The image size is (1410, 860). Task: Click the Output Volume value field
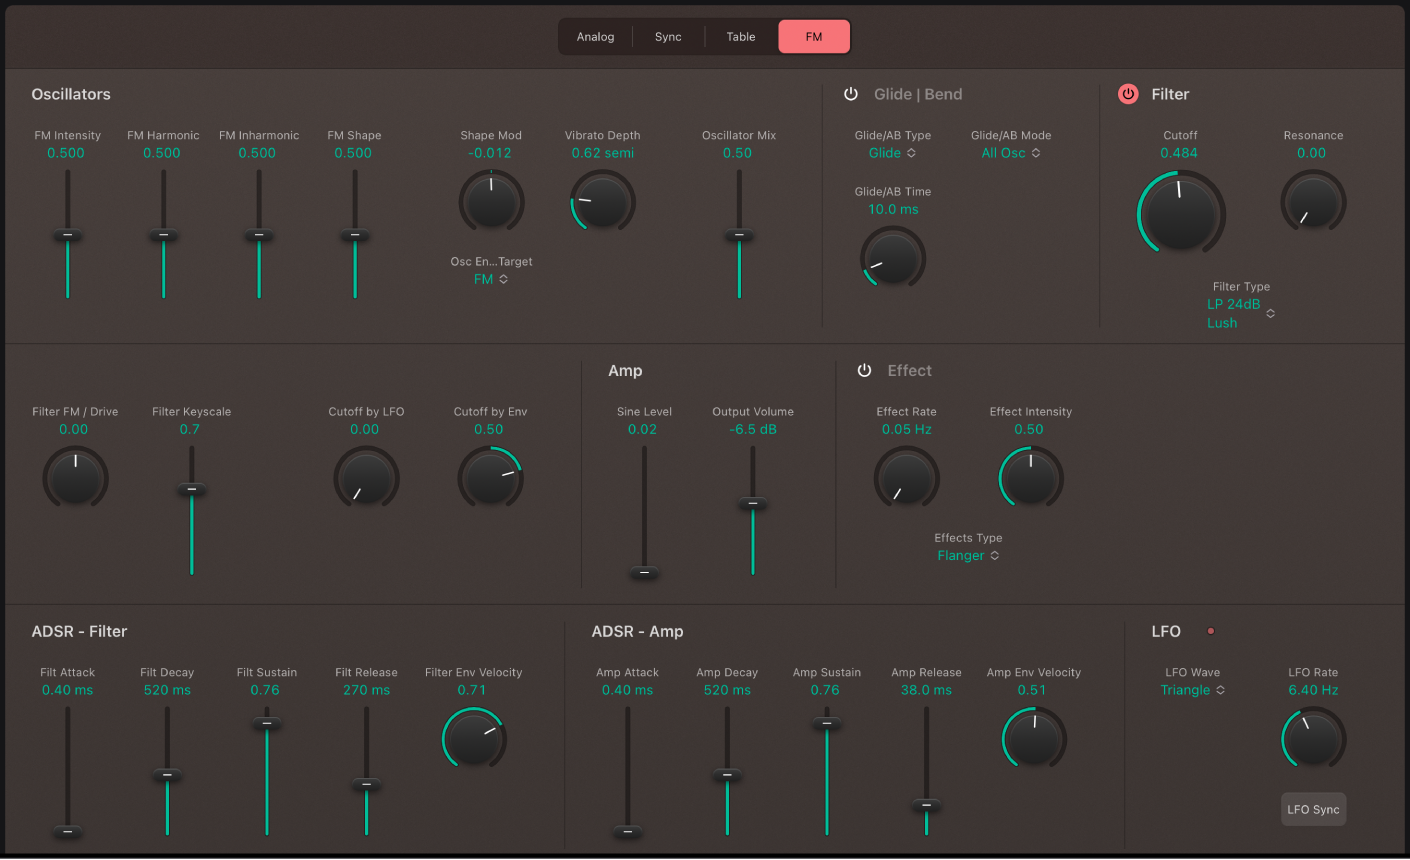[753, 429]
